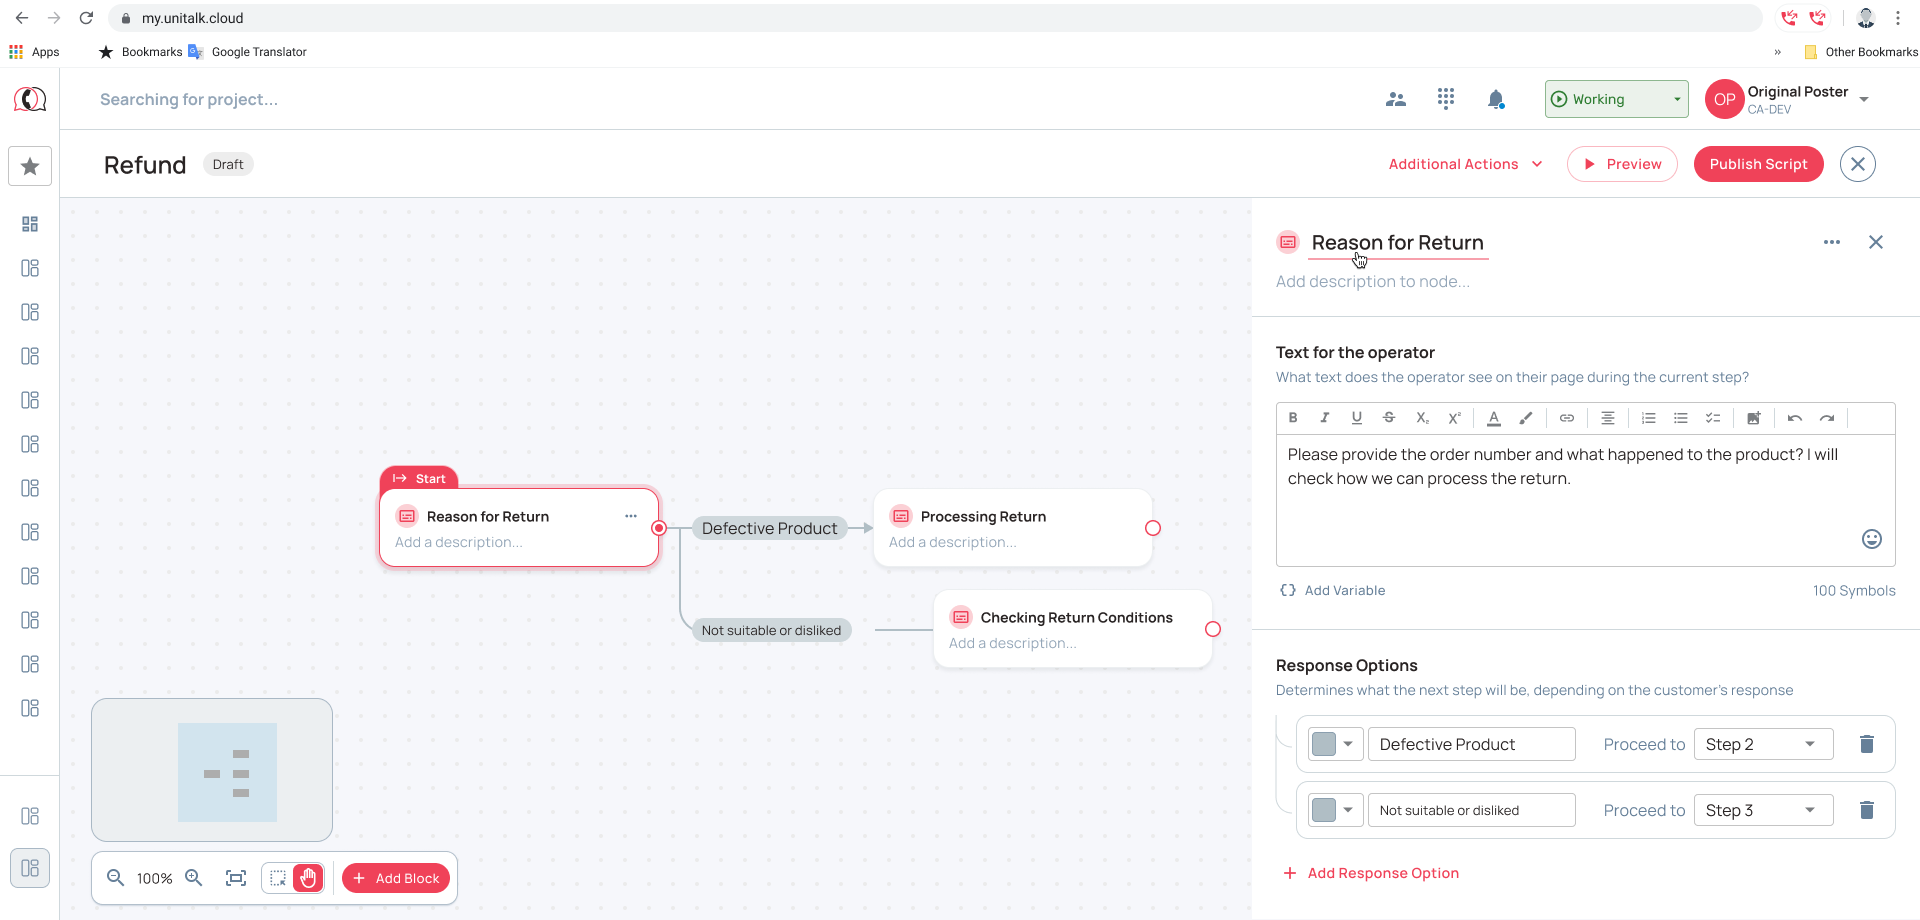Zoom out the canvas

[116, 878]
